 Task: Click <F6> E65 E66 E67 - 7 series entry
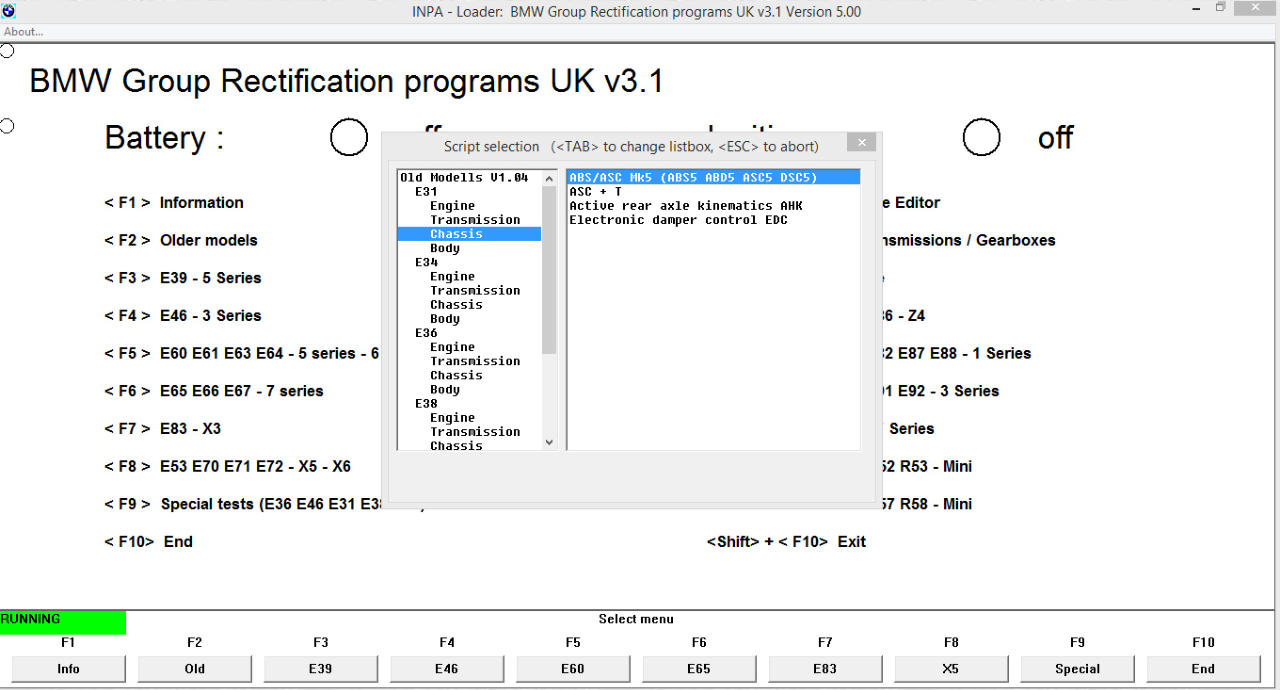(214, 391)
